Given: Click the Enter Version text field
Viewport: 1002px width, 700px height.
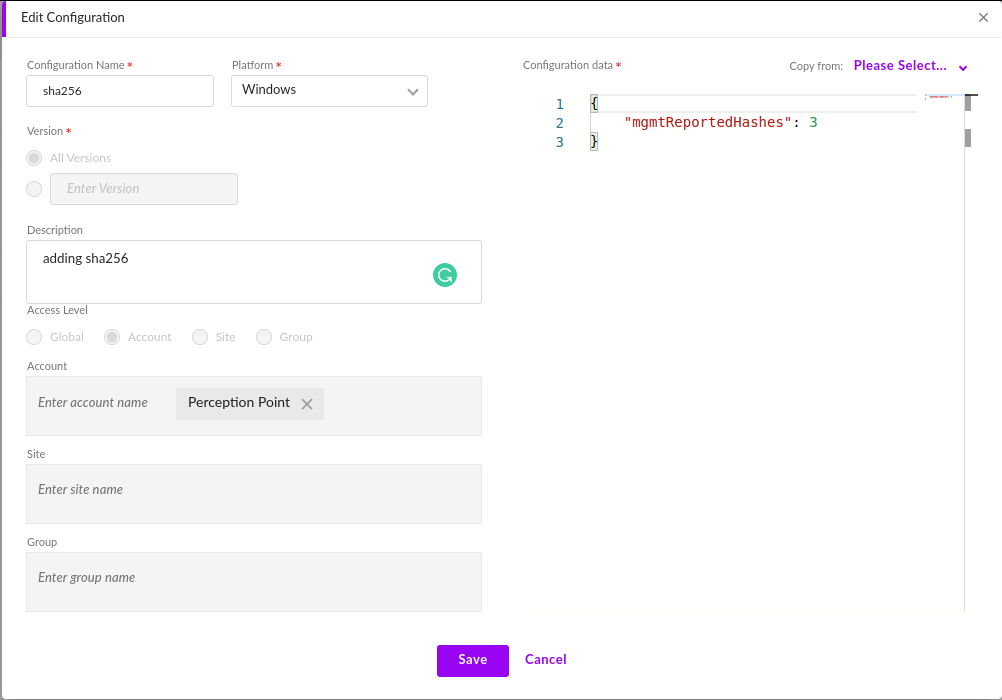Looking at the screenshot, I should coord(144,189).
